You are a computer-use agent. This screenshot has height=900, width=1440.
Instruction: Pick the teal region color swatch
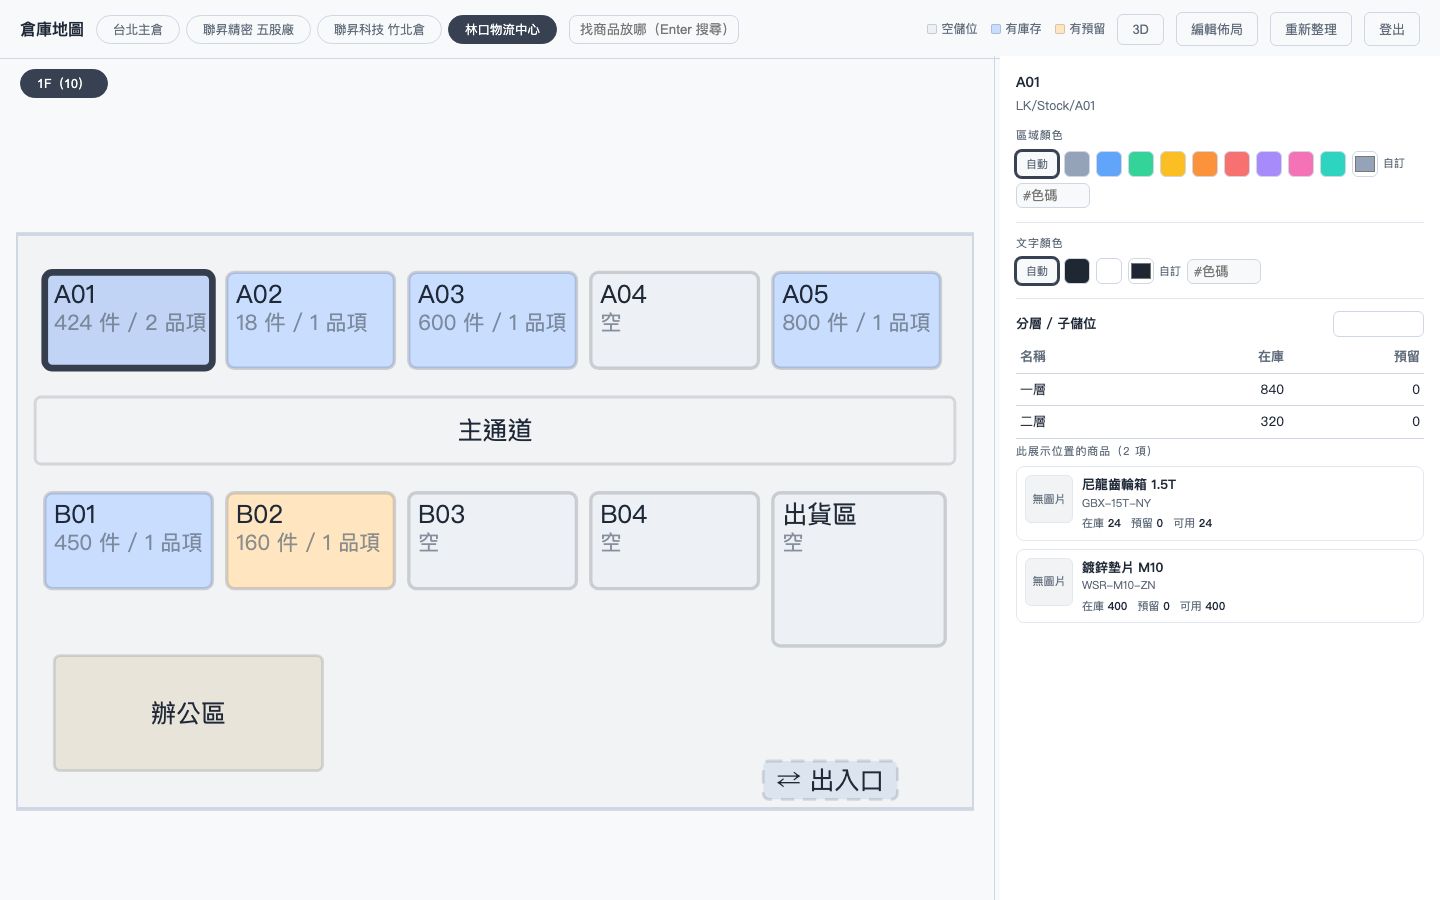pos(1333,164)
